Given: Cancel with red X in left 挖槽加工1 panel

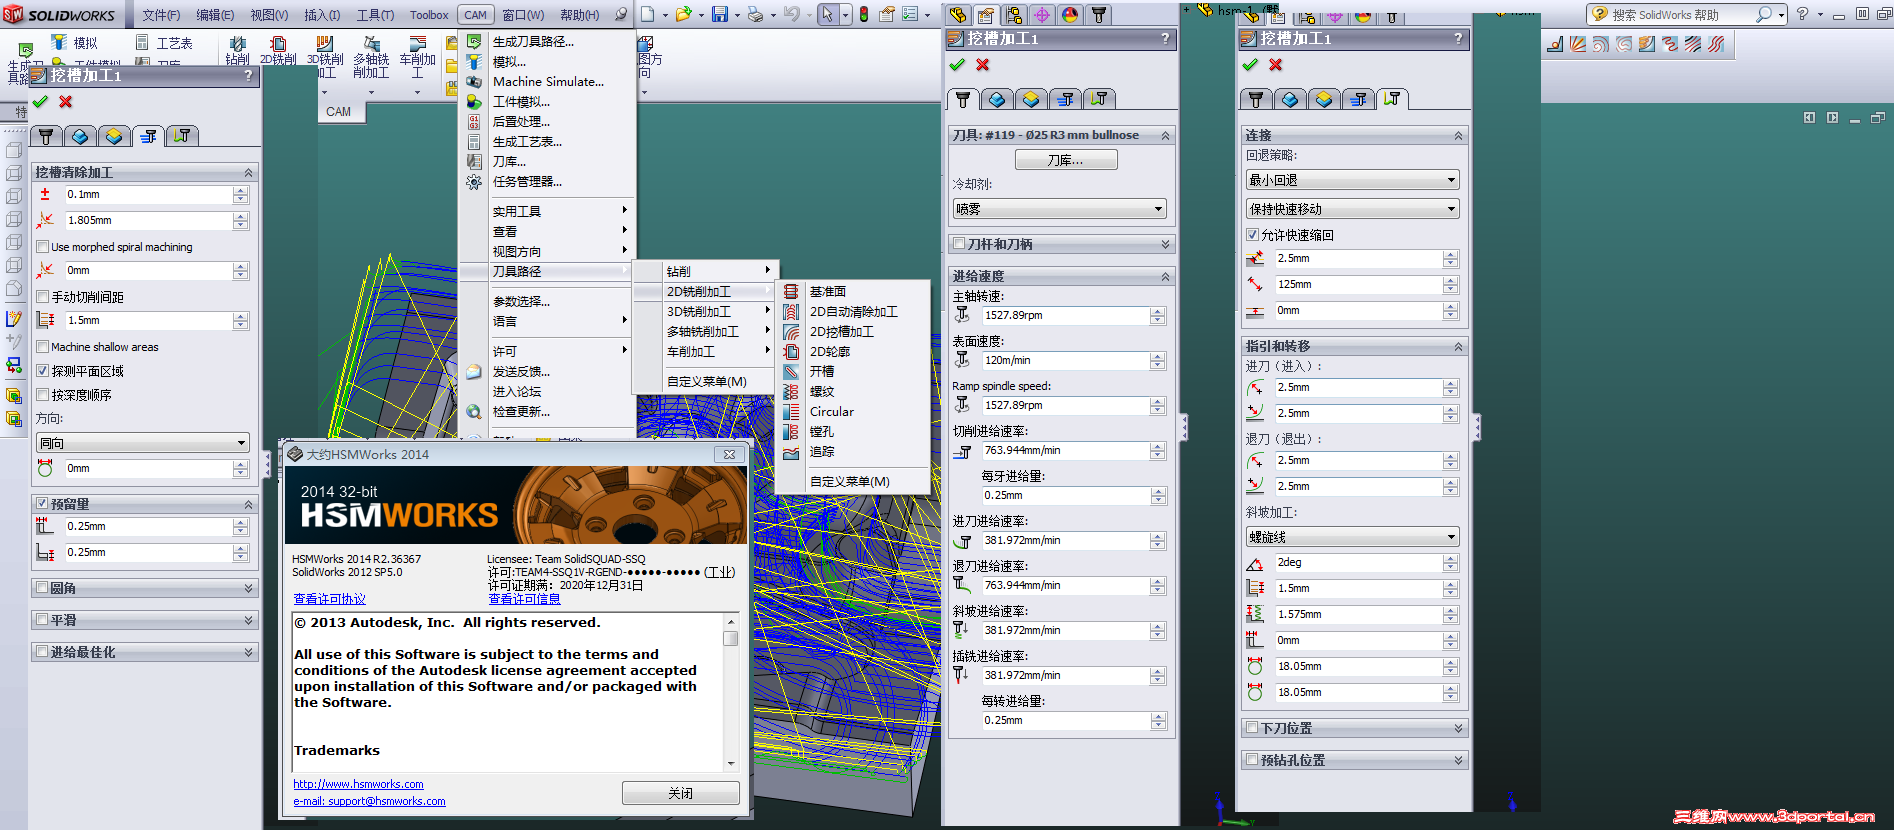Looking at the screenshot, I should 66,102.
